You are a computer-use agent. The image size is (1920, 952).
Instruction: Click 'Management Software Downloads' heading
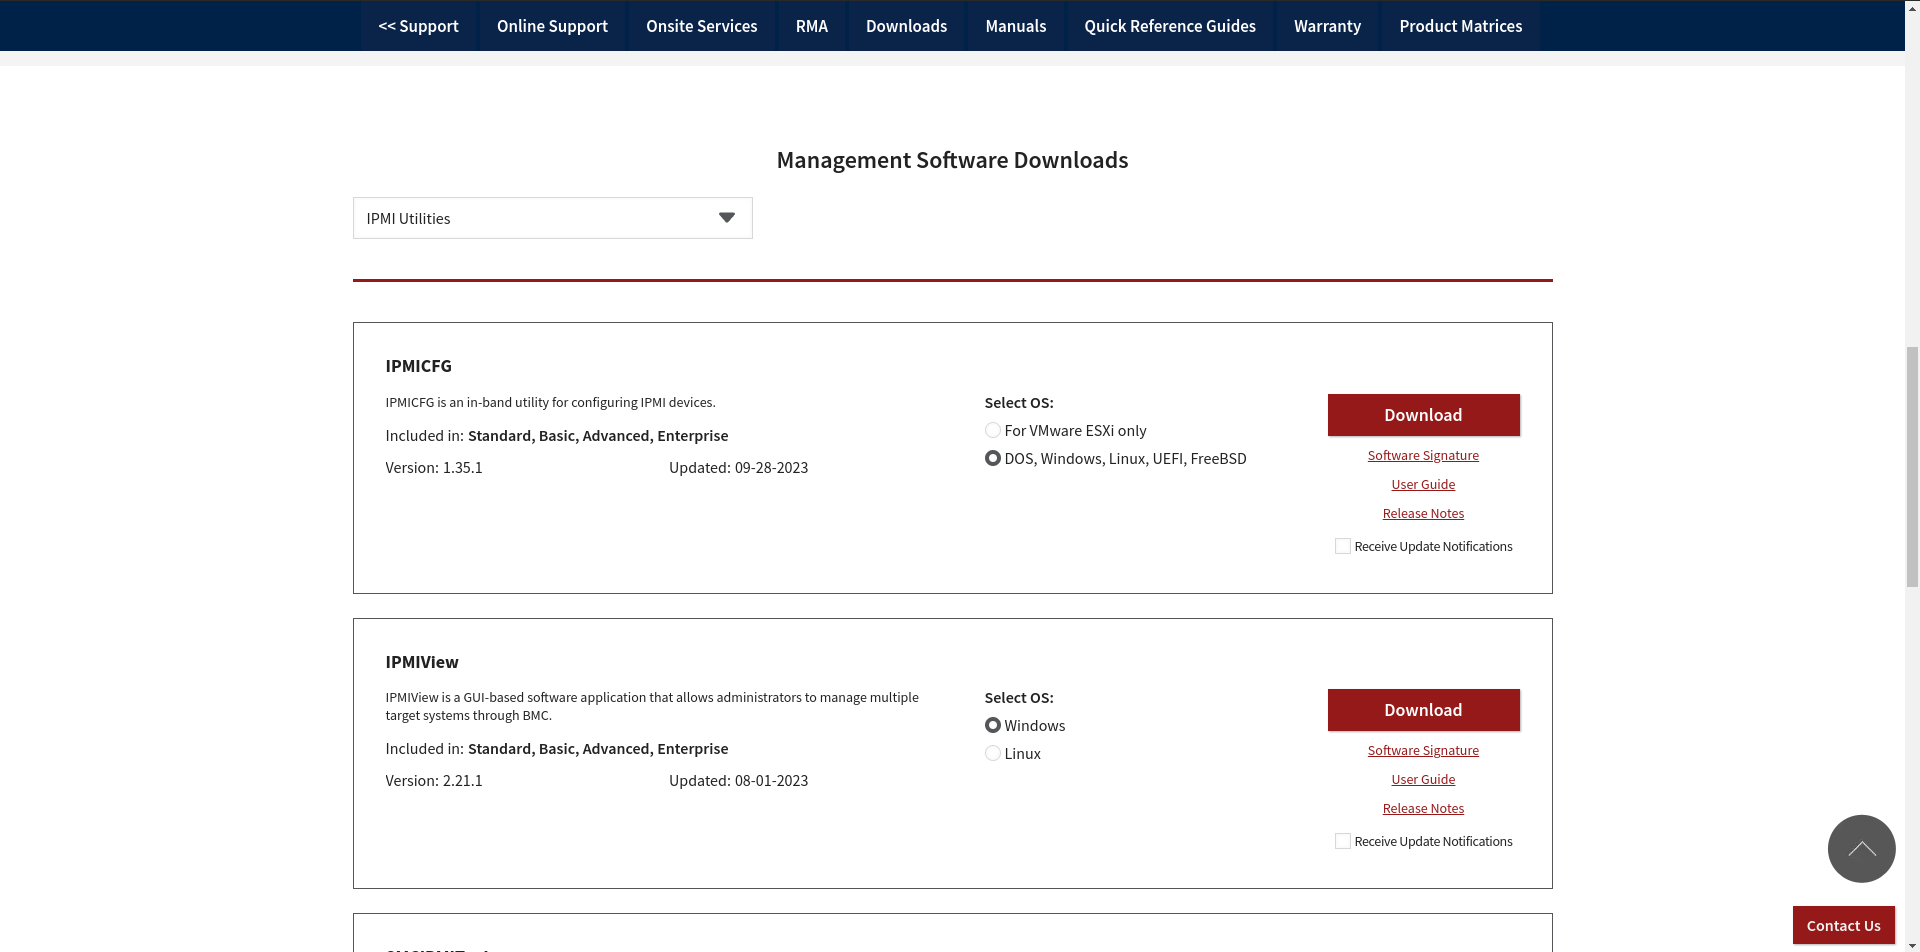(952, 160)
